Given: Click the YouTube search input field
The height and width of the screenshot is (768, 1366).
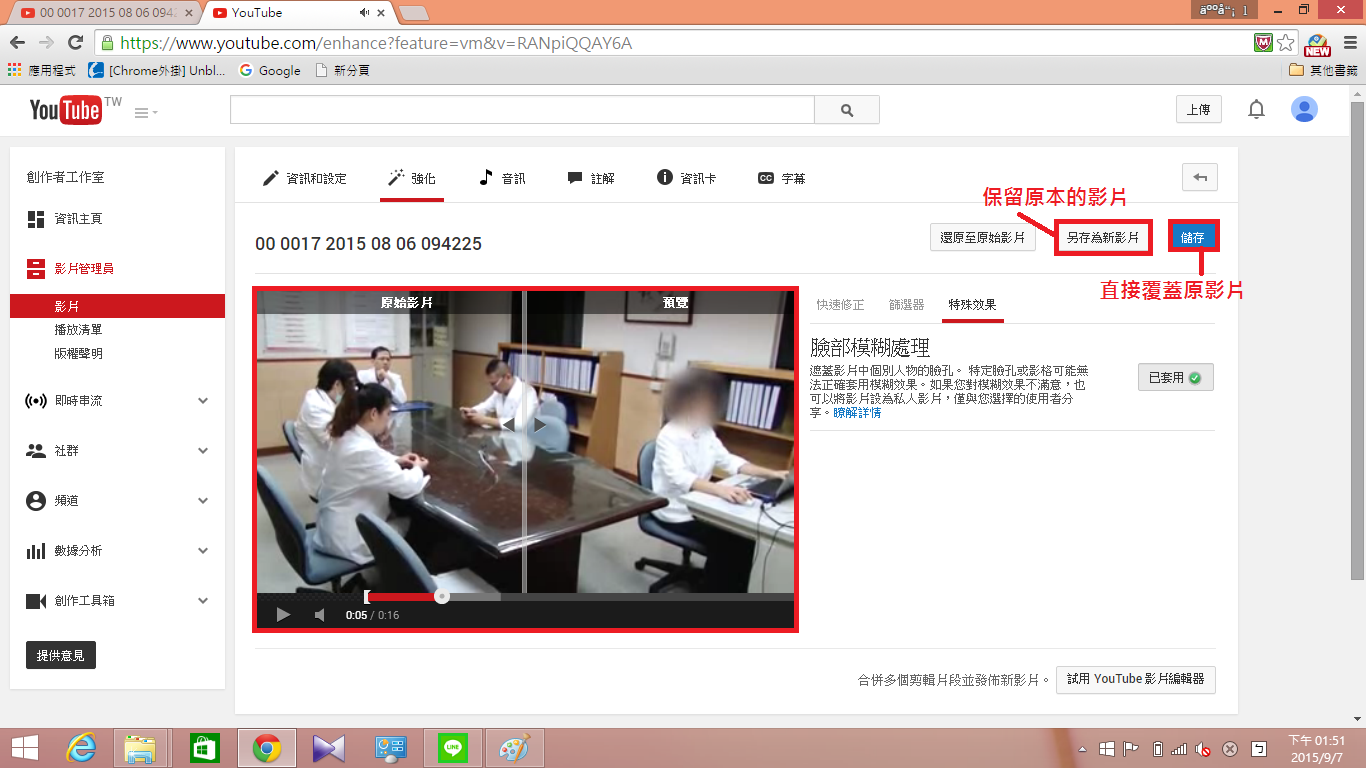Looking at the screenshot, I should [522, 110].
